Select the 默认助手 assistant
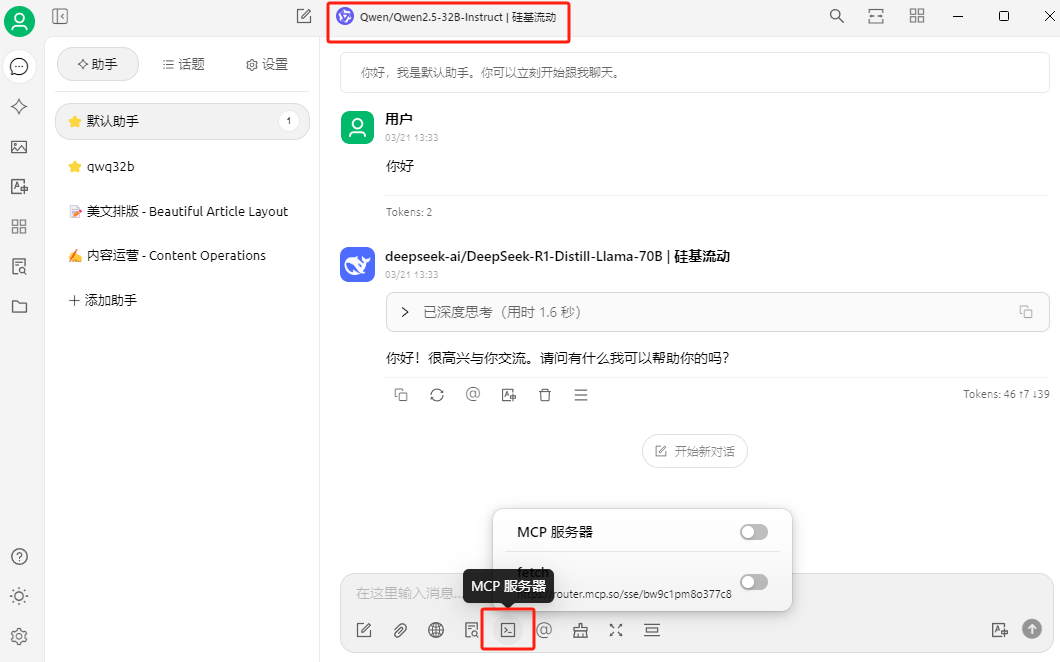This screenshot has height=662, width=1060. pos(183,122)
